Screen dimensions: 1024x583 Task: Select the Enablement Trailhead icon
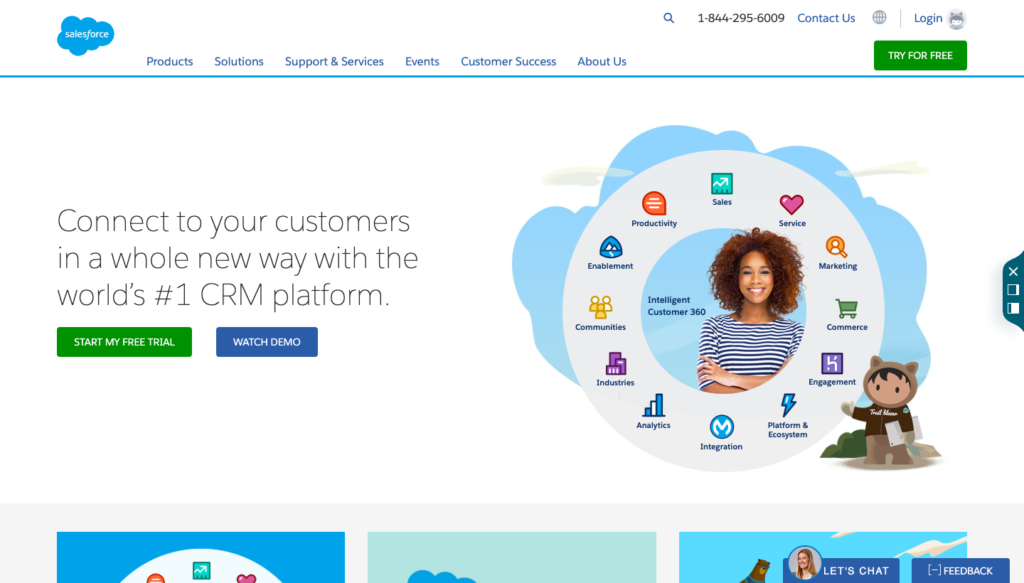(x=611, y=247)
